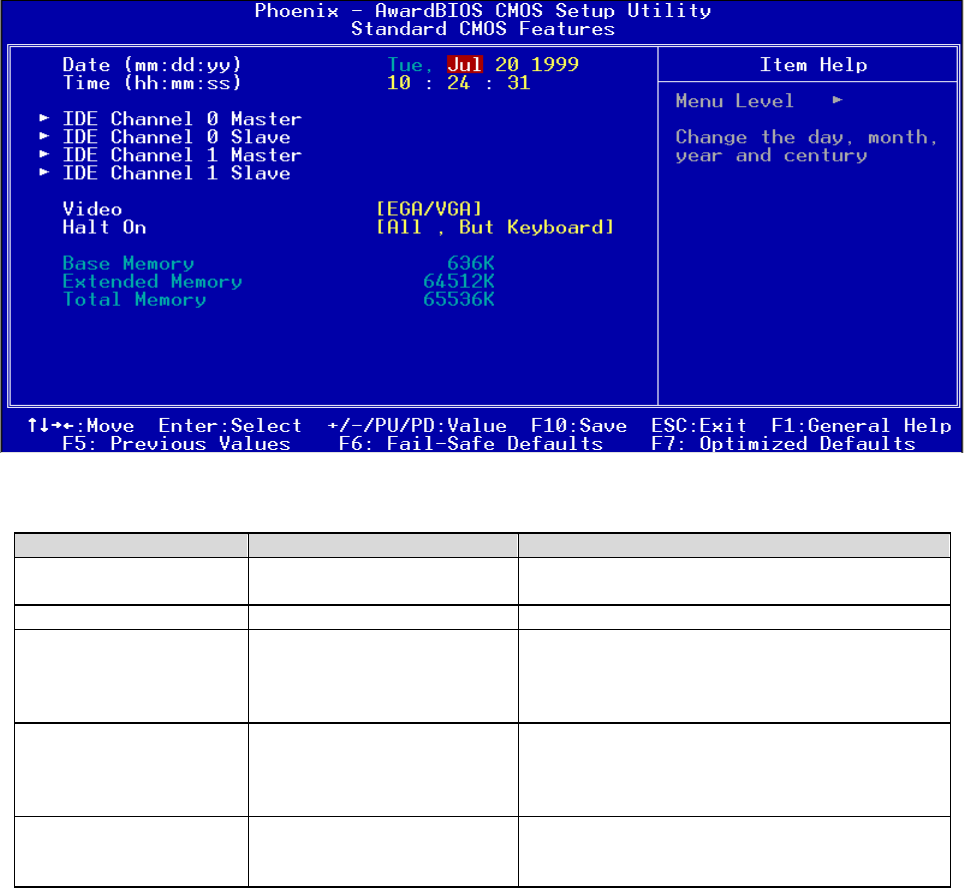The width and height of the screenshot is (964, 888).
Task: Select the seconds value 31 in Time
Action: (518, 82)
